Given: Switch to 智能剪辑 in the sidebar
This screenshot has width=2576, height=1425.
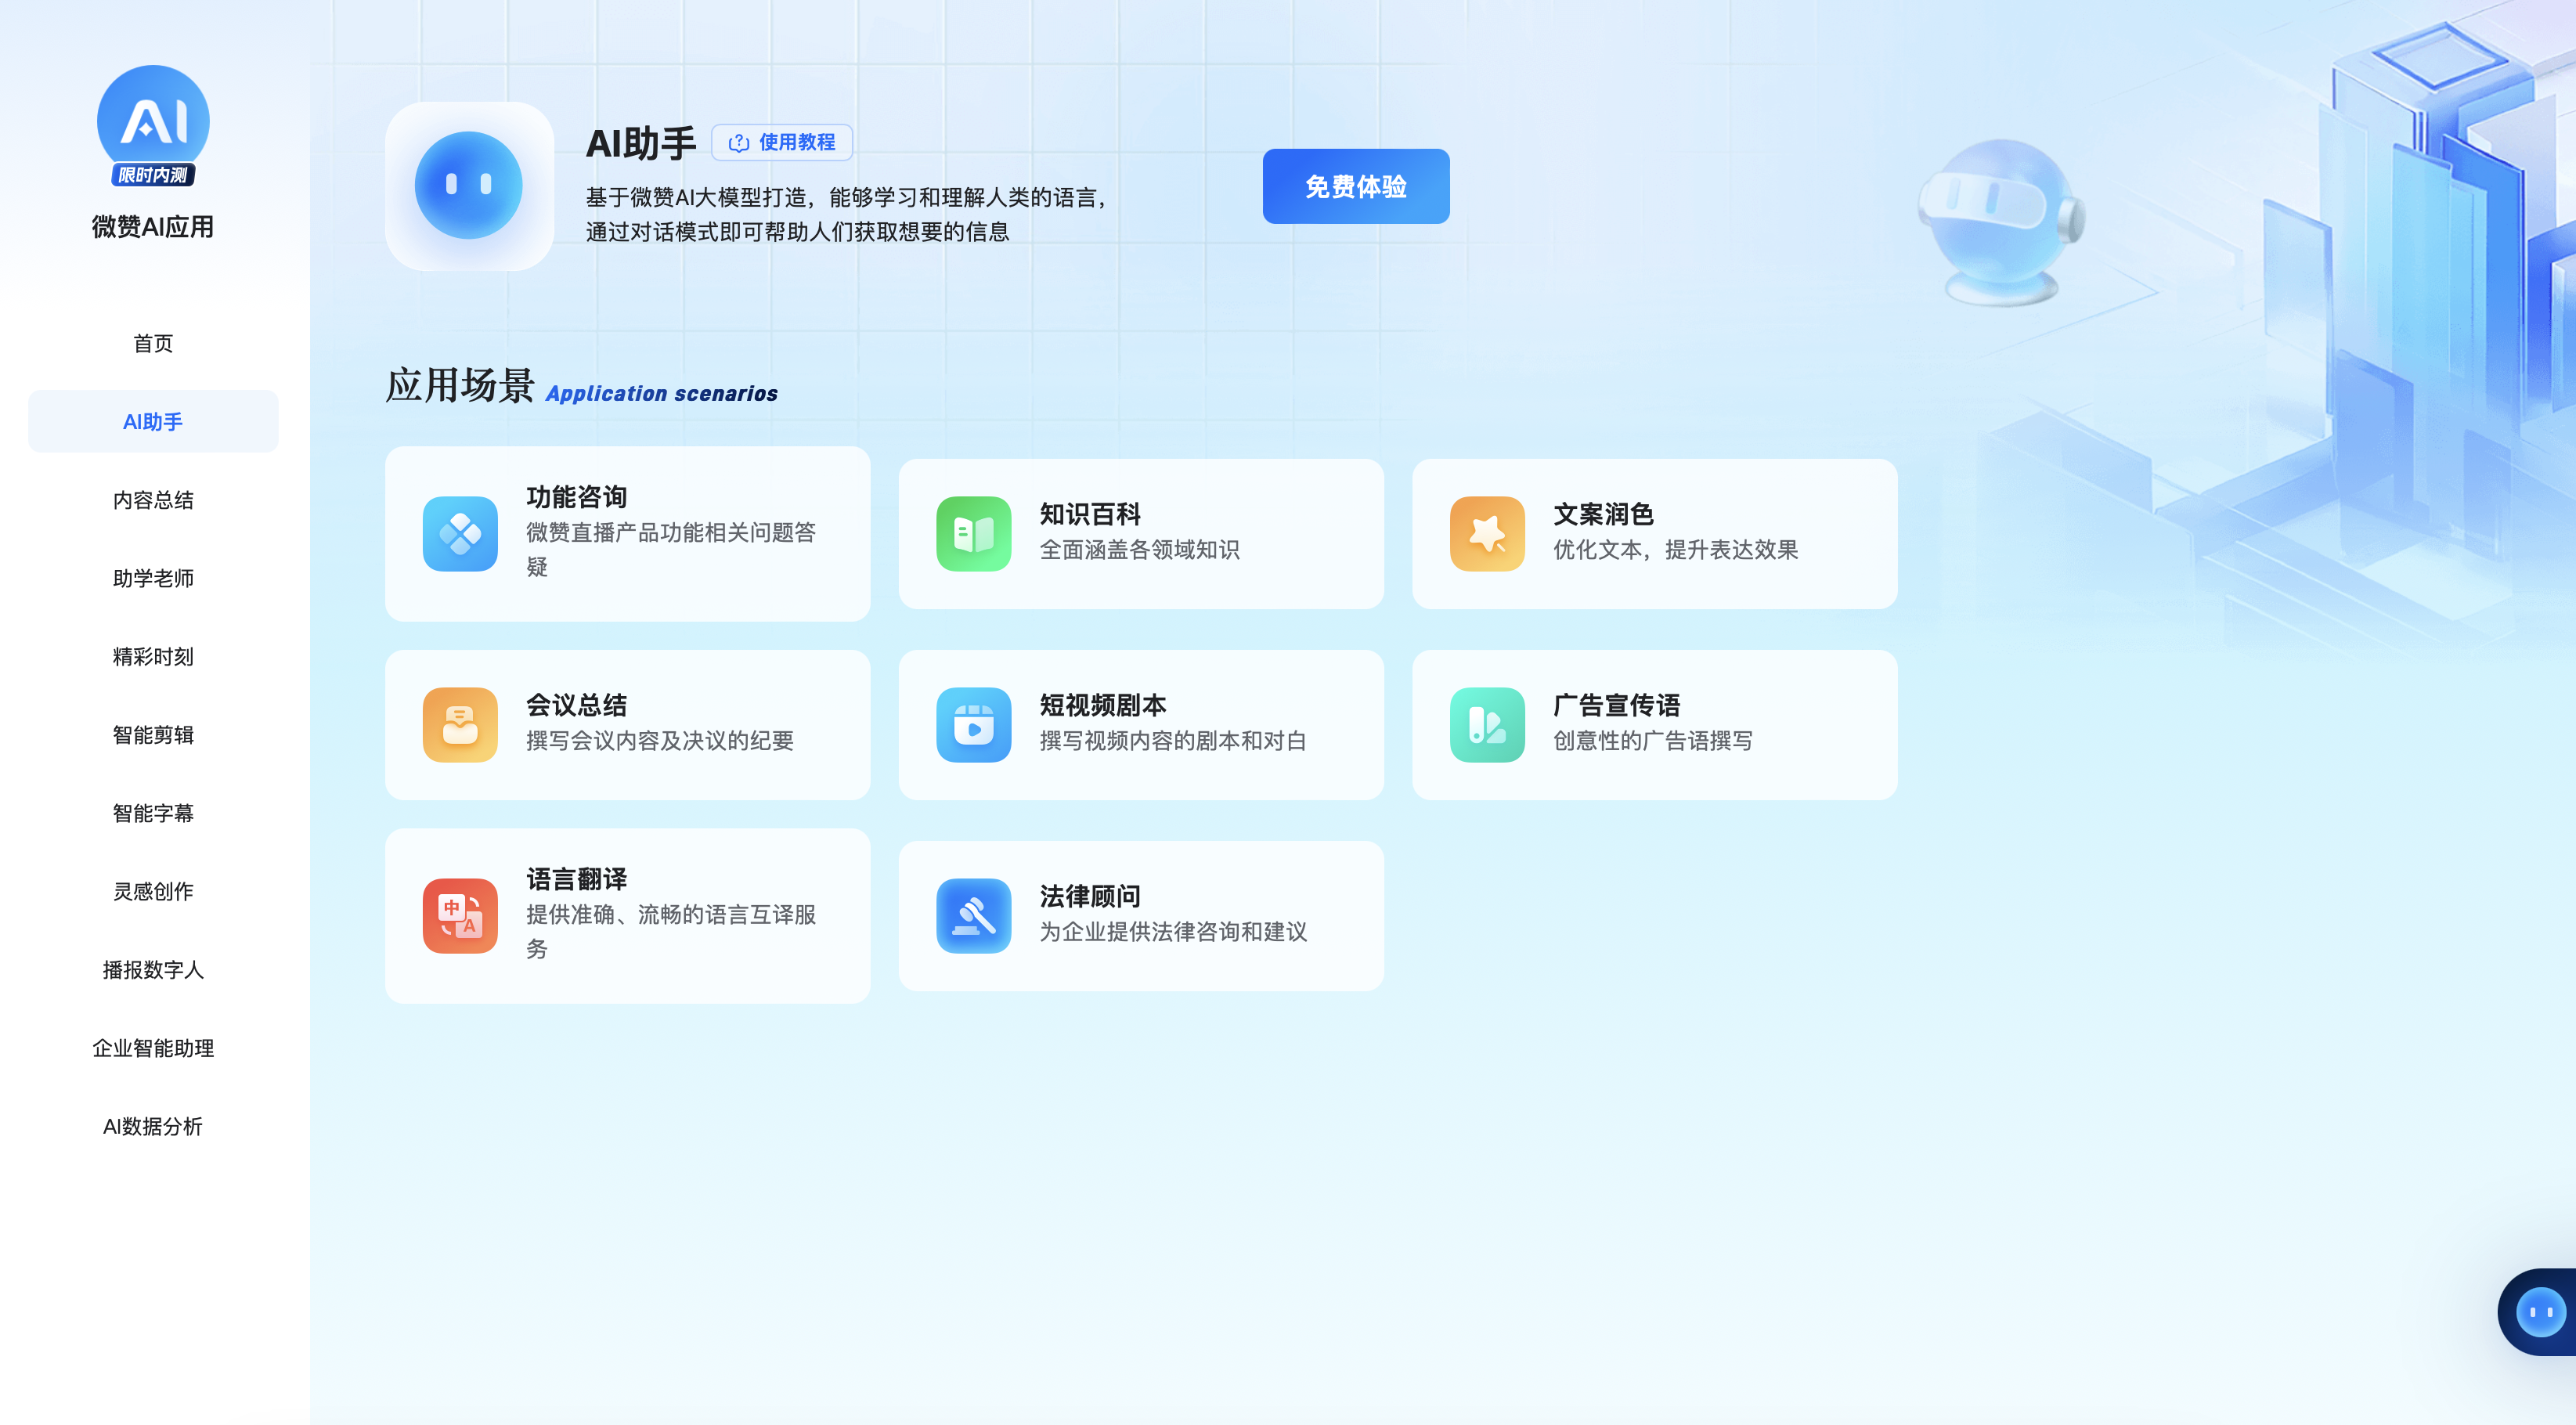Looking at the screenshot, I should [x=153, y=735].
